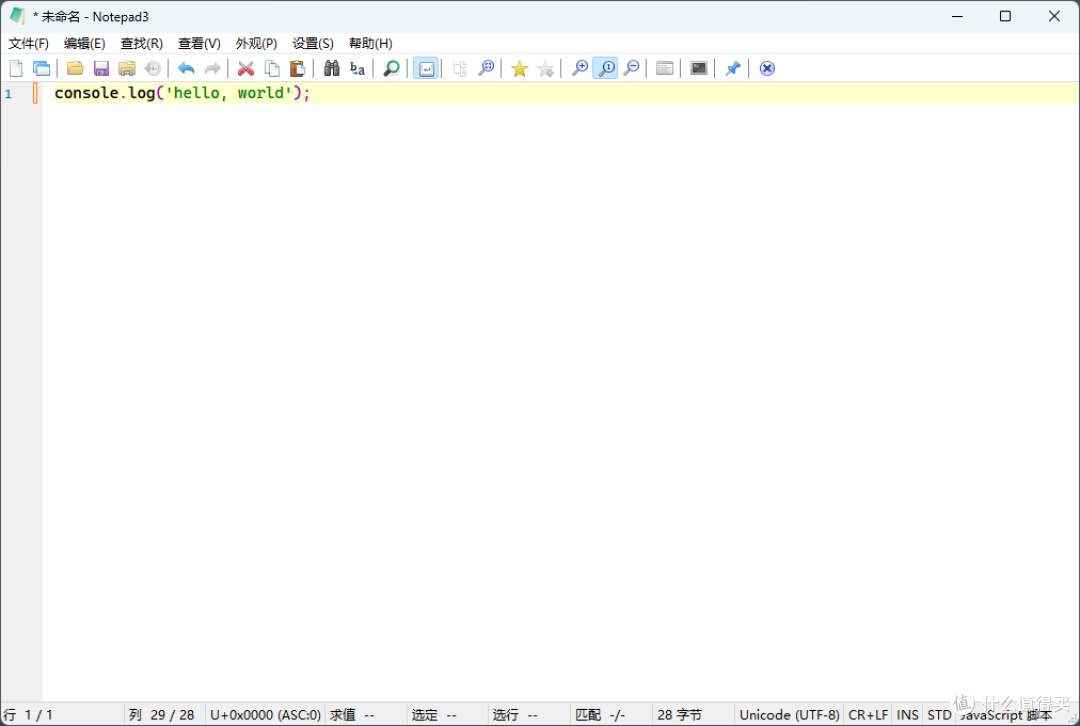The width and height of the screenshot is (1080, 726).
Task: Toggle INS insert mode in status bar
Action: [x=907, y=715]
